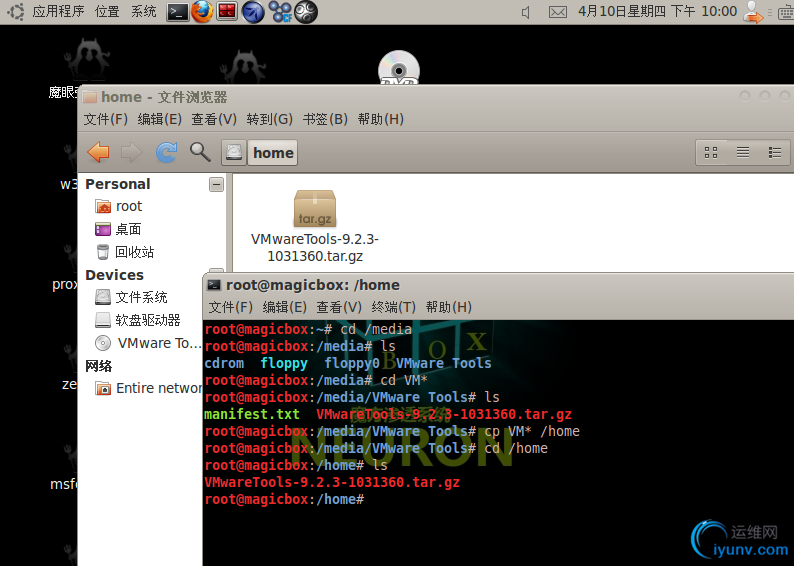Click the last root@magicbox:/home# prompt line

pos(284,499)
